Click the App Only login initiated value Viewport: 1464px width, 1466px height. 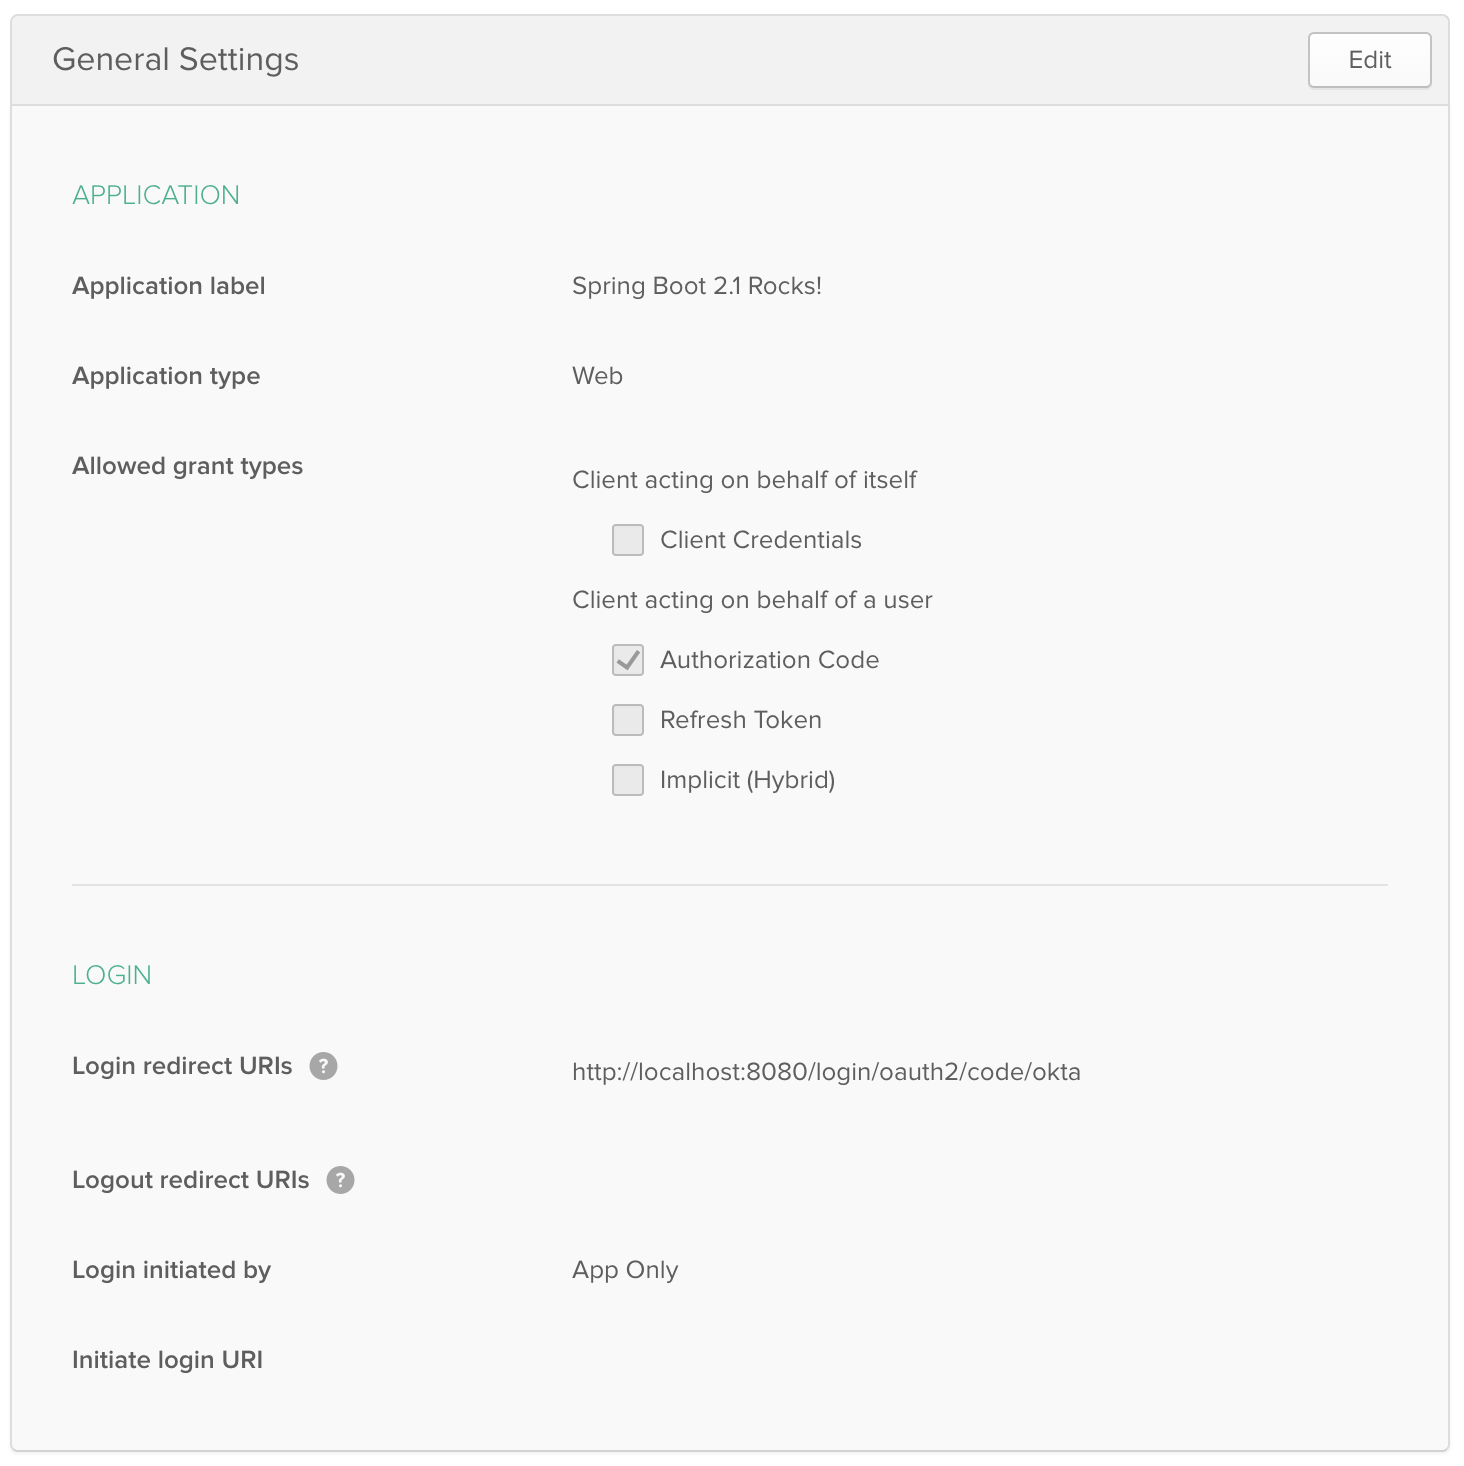625,1270
